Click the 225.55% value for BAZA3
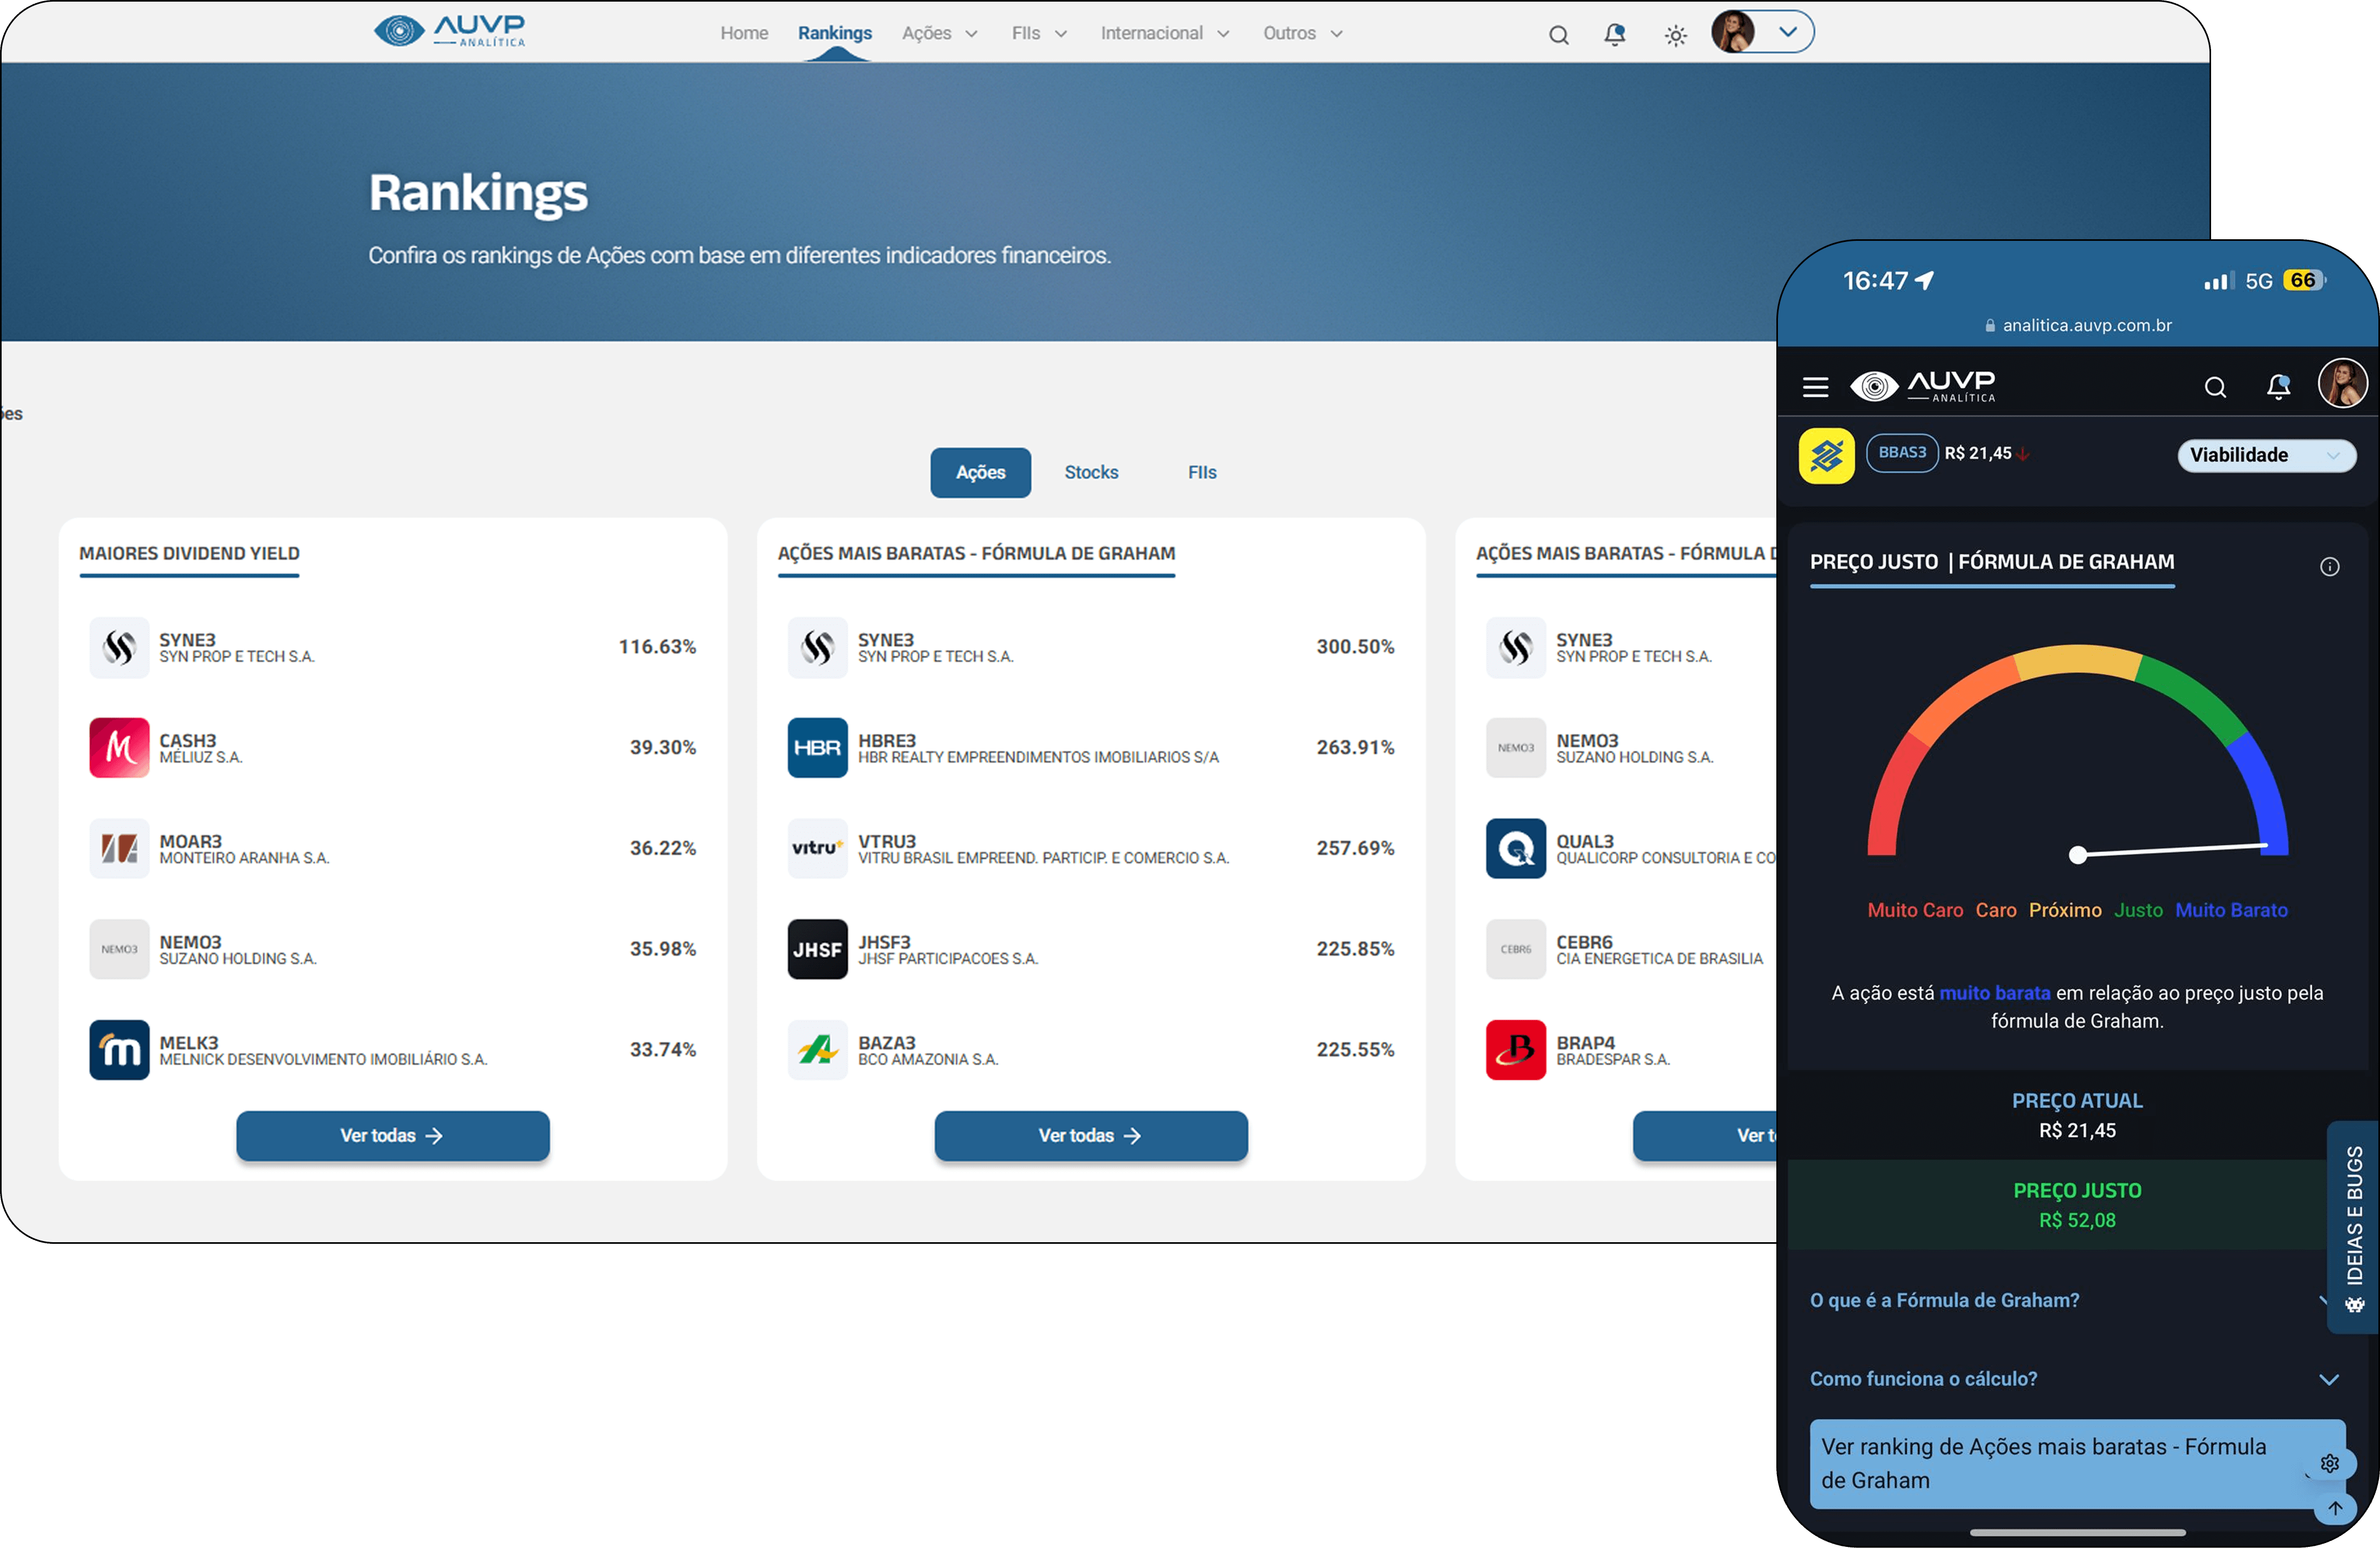Viewport: 2380px width, 1548px height. pos(1355,1049)
